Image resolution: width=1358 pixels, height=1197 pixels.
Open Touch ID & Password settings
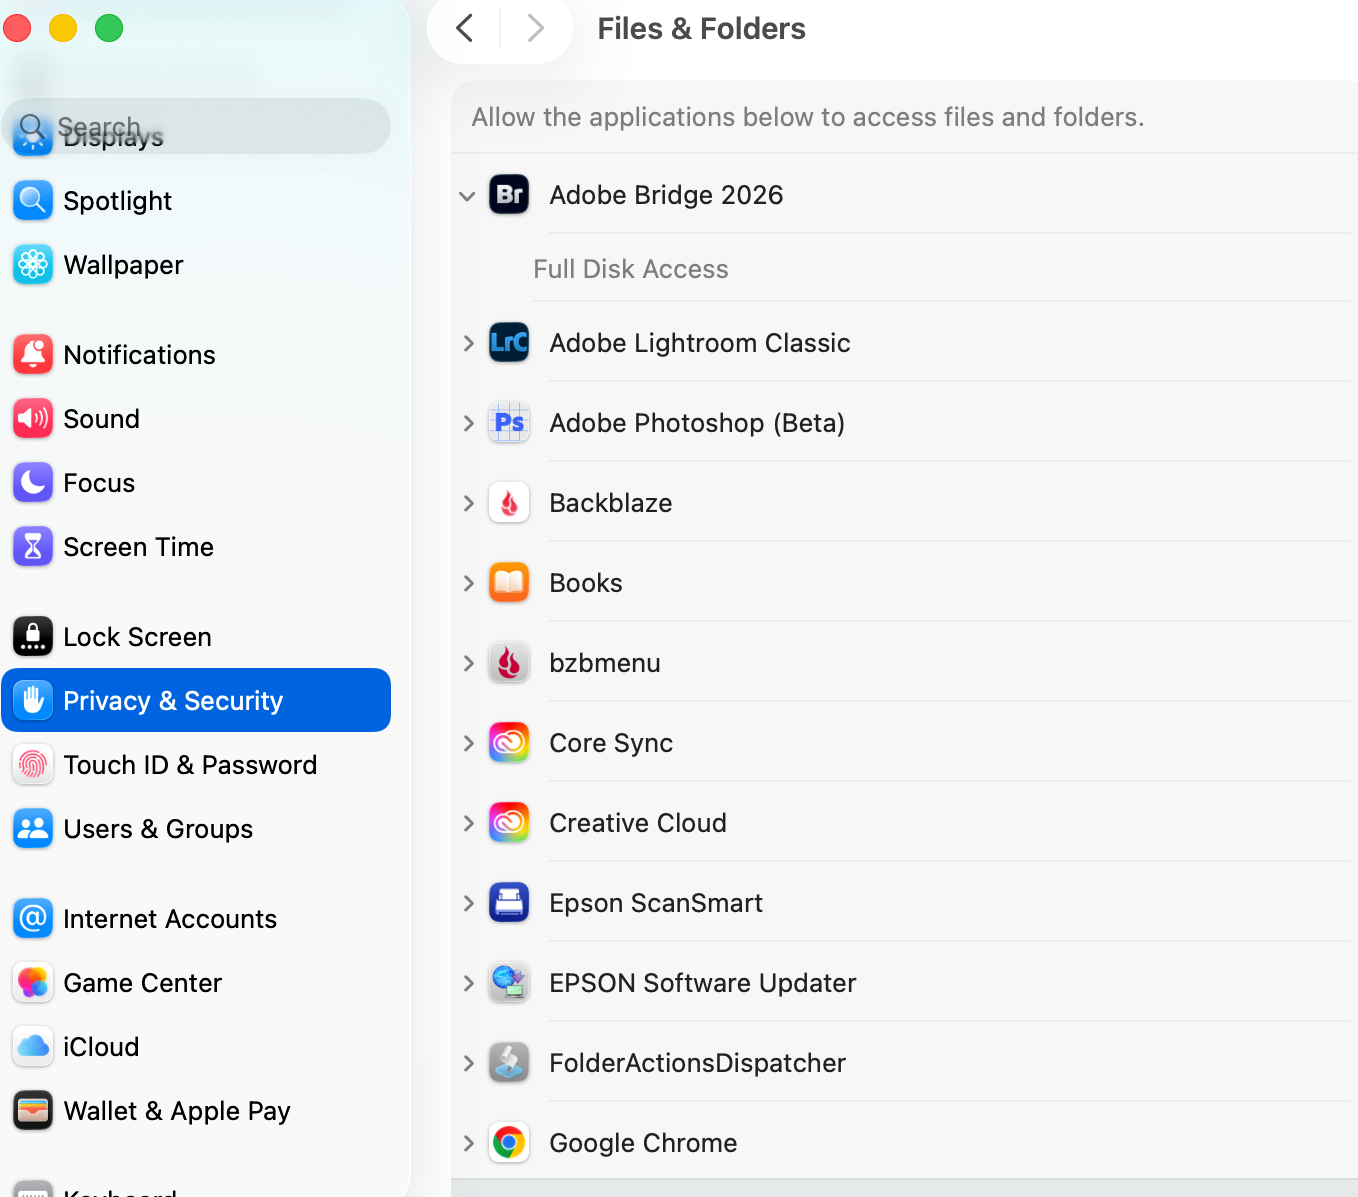tap(190, 765)
